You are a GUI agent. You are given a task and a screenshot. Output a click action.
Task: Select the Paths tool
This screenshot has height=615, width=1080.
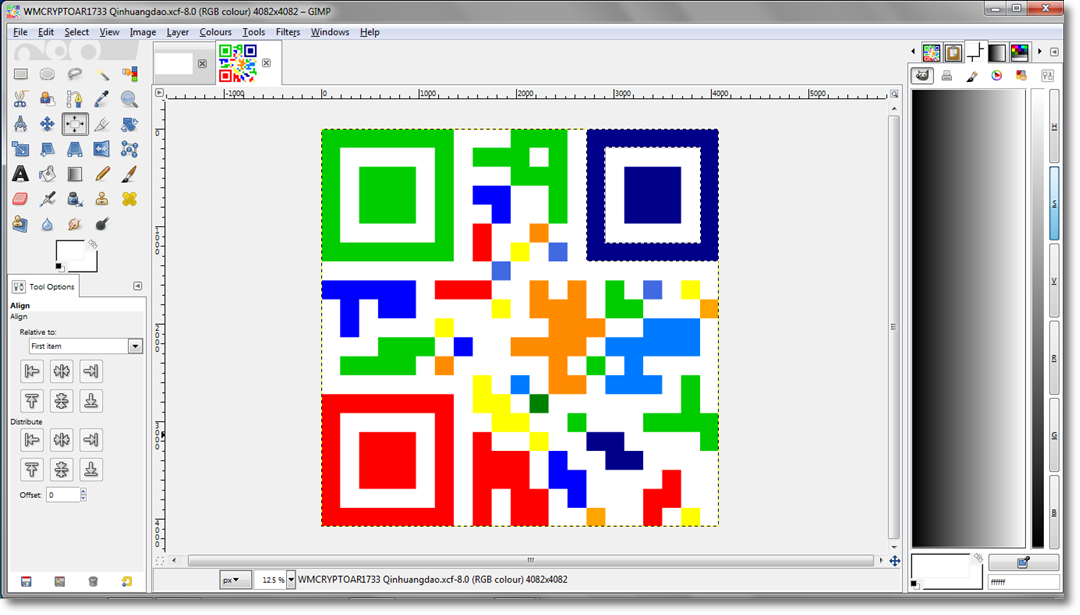[74, 99]
